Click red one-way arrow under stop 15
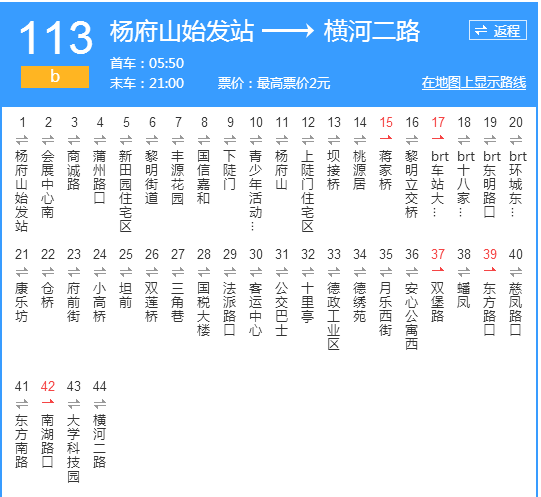 [386, 138]
